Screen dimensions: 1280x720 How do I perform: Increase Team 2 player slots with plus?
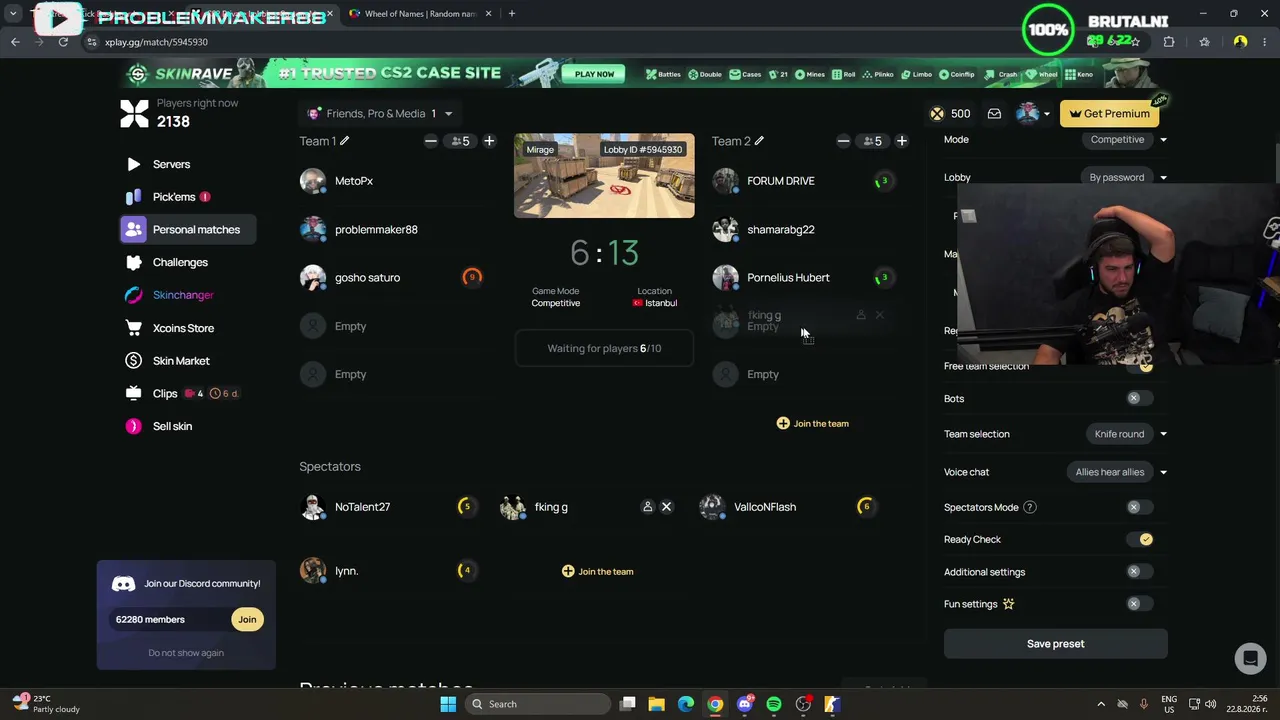click(901, 141)
